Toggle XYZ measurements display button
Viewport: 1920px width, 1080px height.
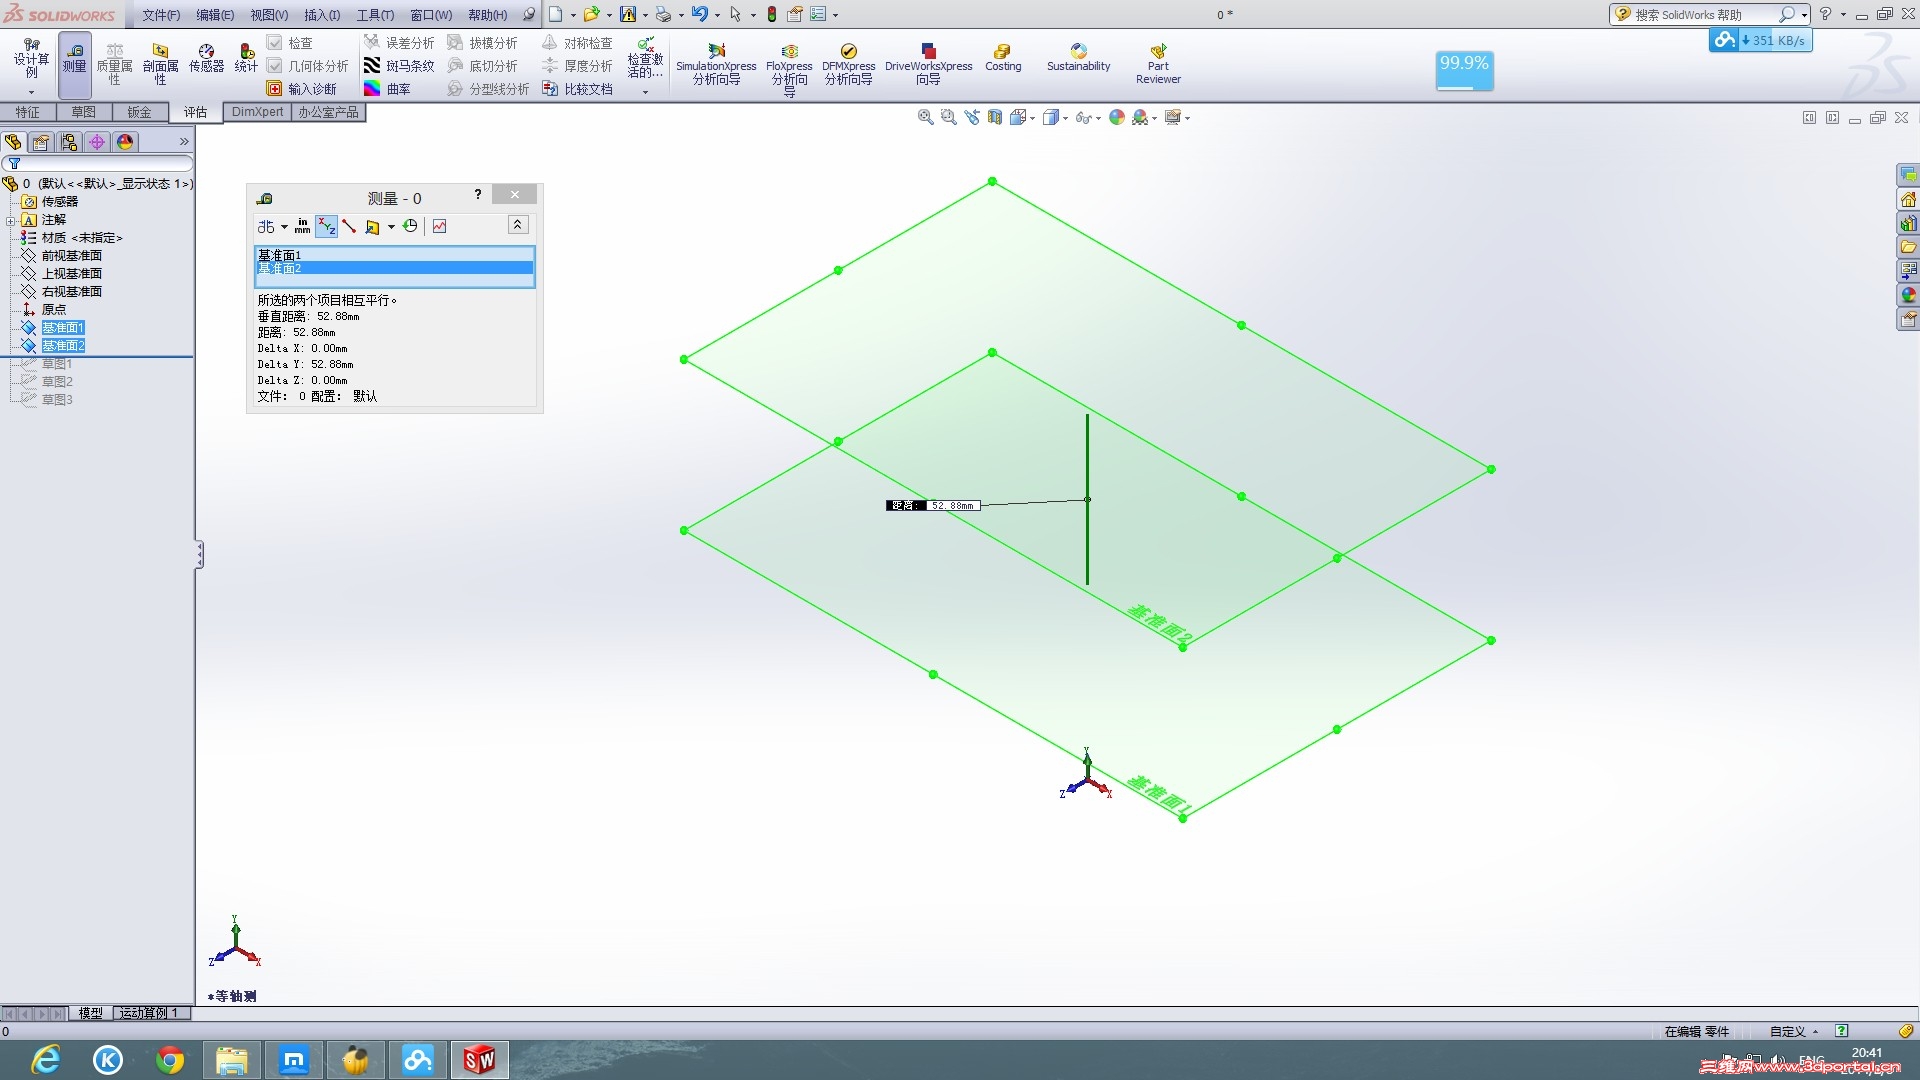pyautogui.click(x=326, y=227)
